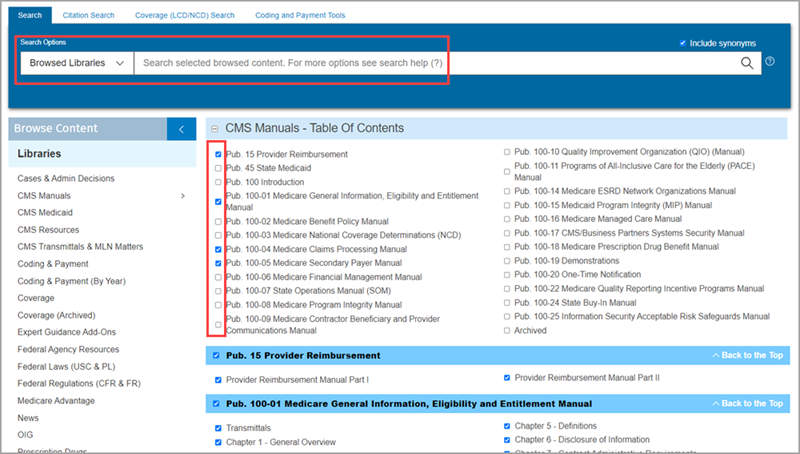Toggle the Pub. 15 Provider Reimbursement section header checkbox

coord(216,356)
